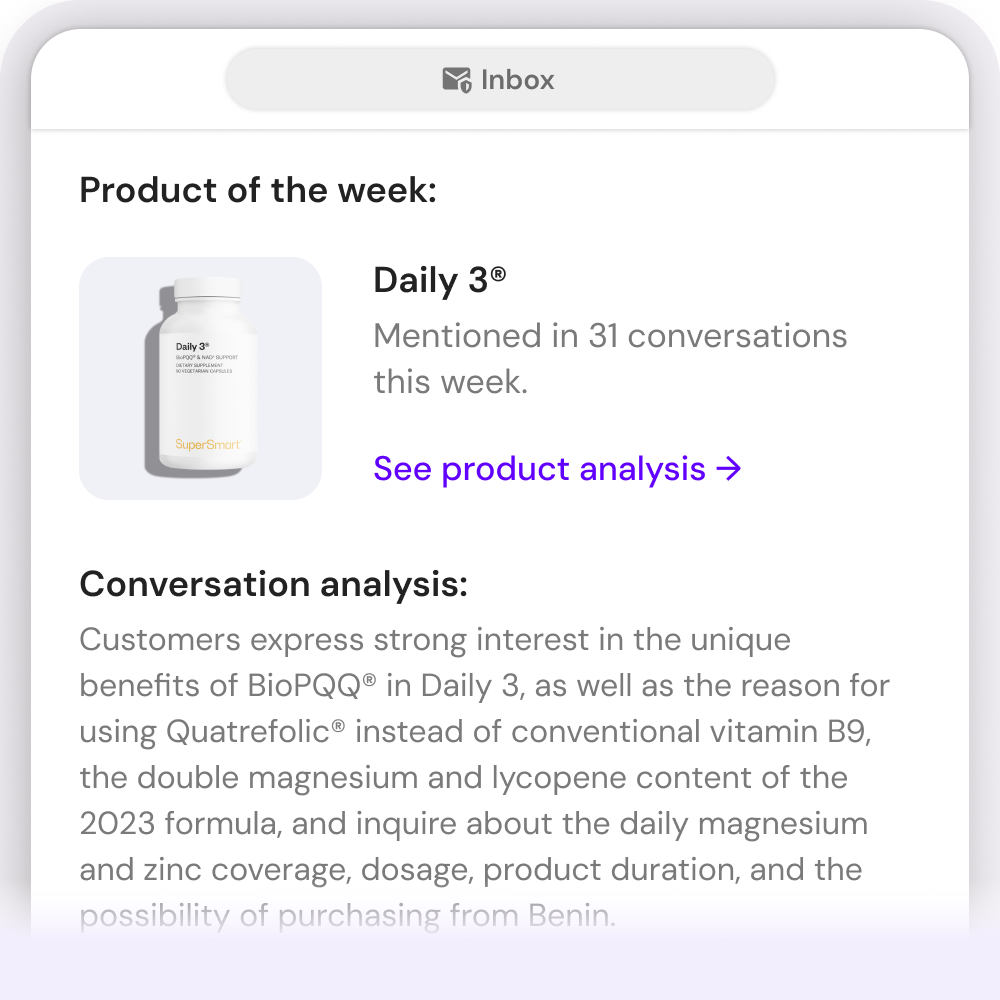Click the SuperSmart logo on the bottle
1000x1000 pixels.
[x=207, y=444]
